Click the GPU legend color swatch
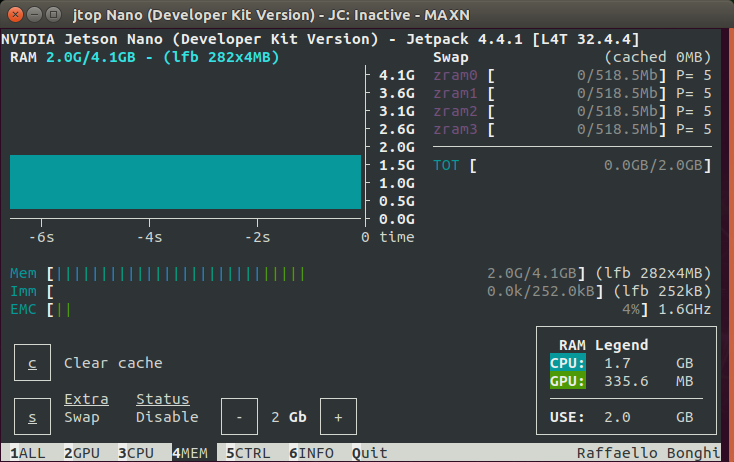Image resolution: width=734 pixels, height=462 pixels. click(x=567, y=381)
